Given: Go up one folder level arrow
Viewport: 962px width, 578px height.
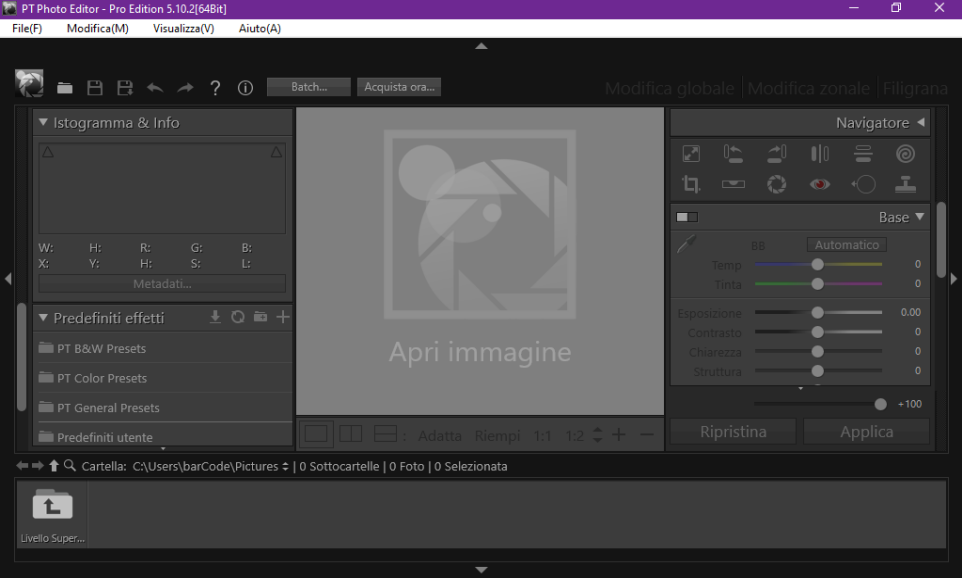Looking at the screenshot, I should click(54, 466).
